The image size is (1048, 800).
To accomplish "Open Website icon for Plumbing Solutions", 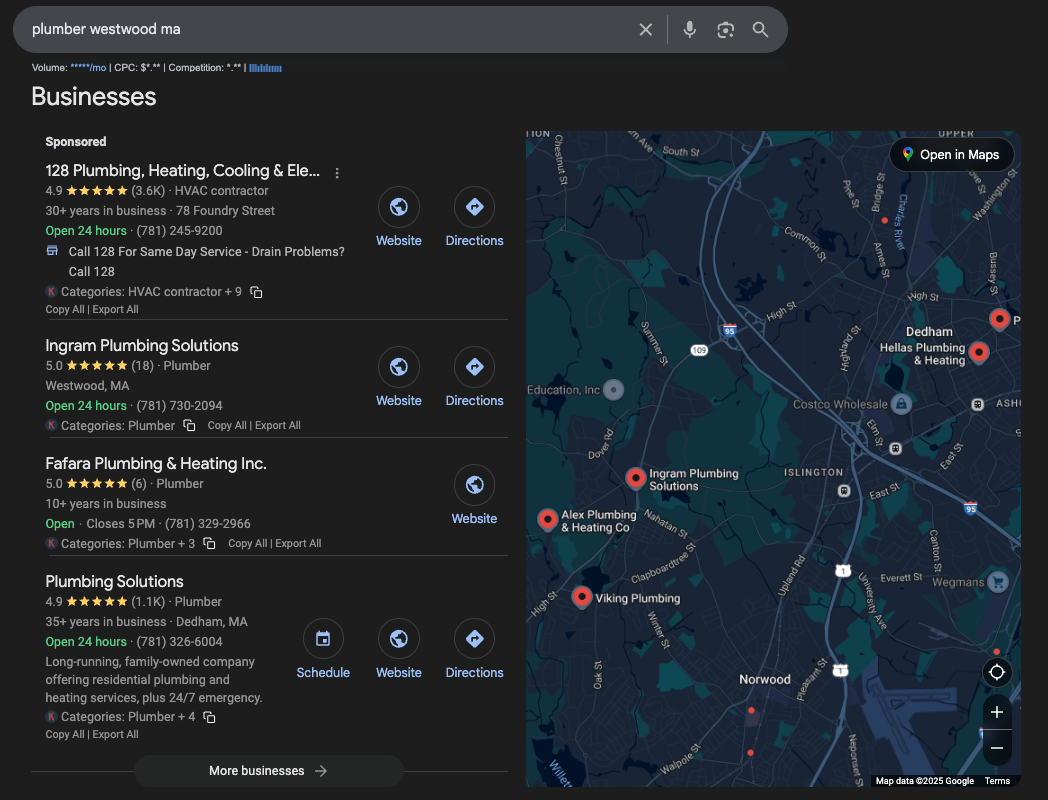I will coord(399,639).
